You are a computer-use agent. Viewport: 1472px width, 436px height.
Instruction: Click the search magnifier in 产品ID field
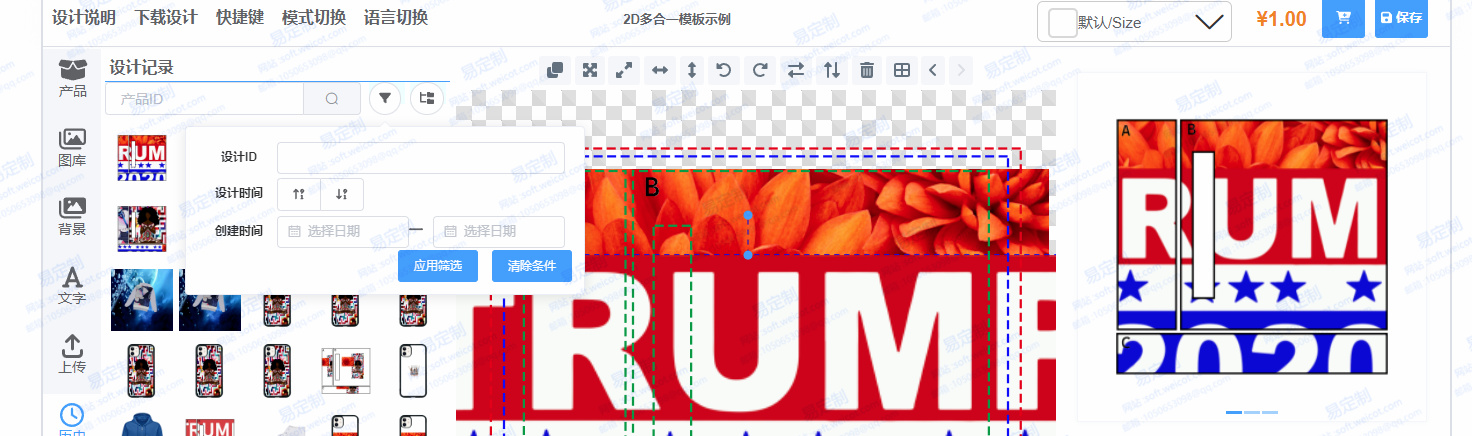(331, 99)
